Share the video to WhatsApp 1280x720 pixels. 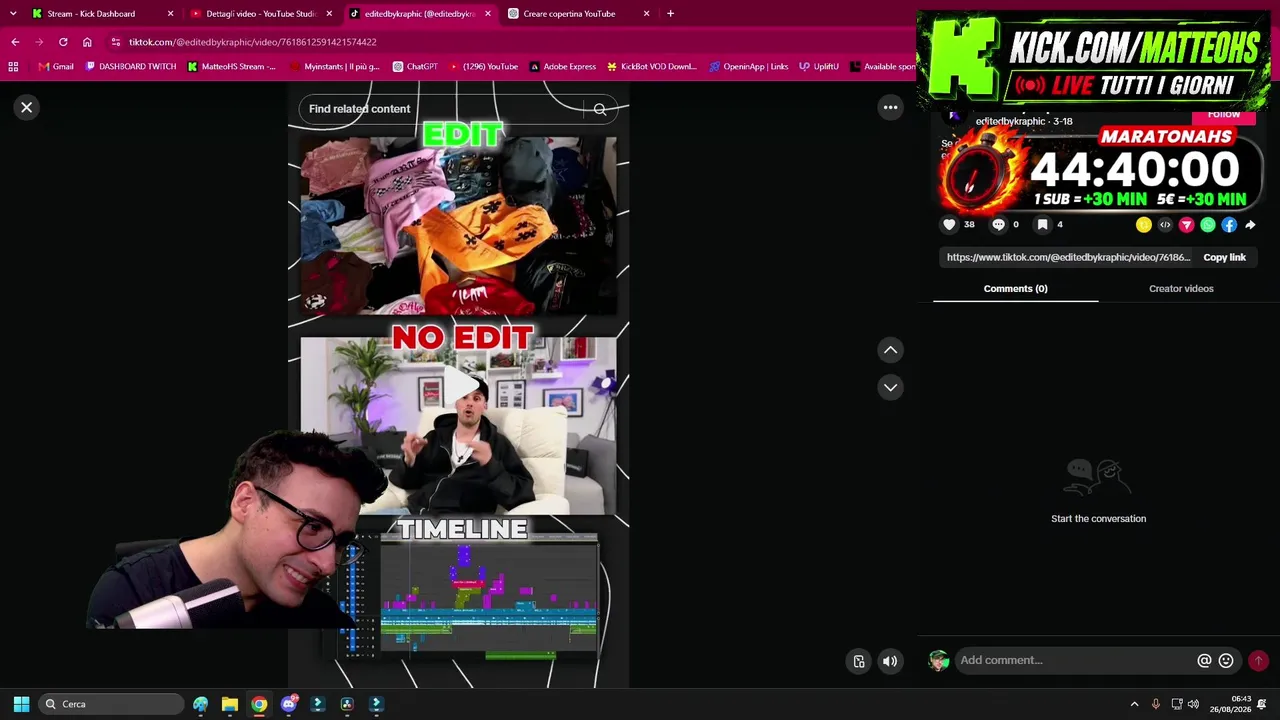pos(1208,225)
